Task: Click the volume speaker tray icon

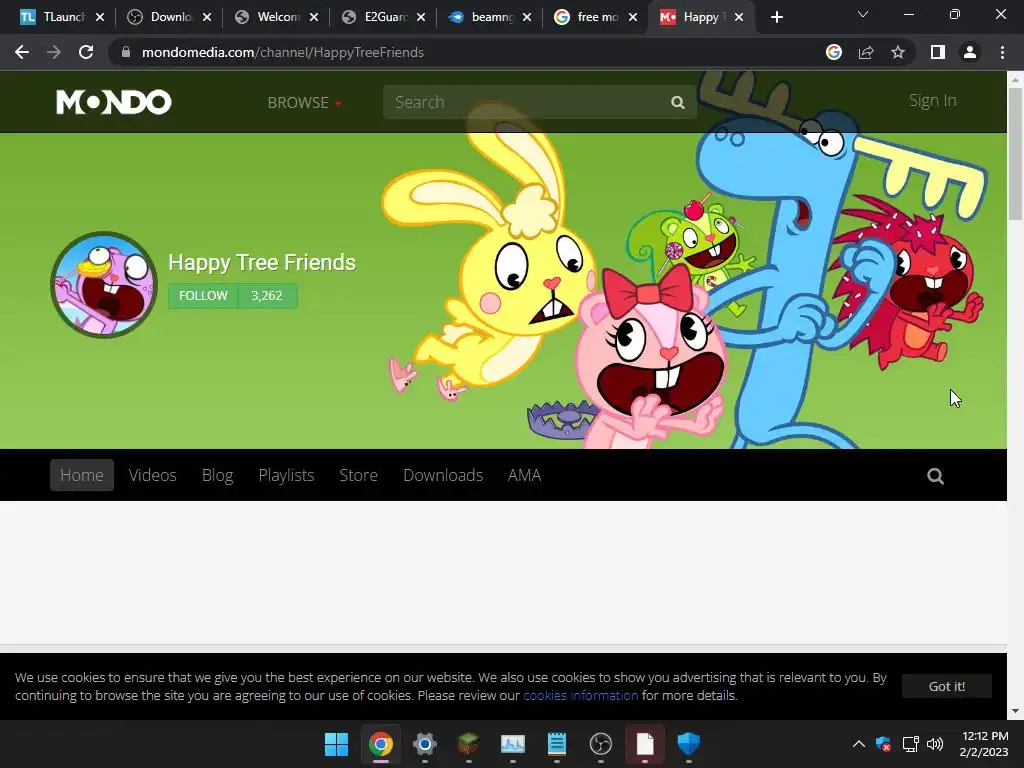Action: [x=935, y=744]
